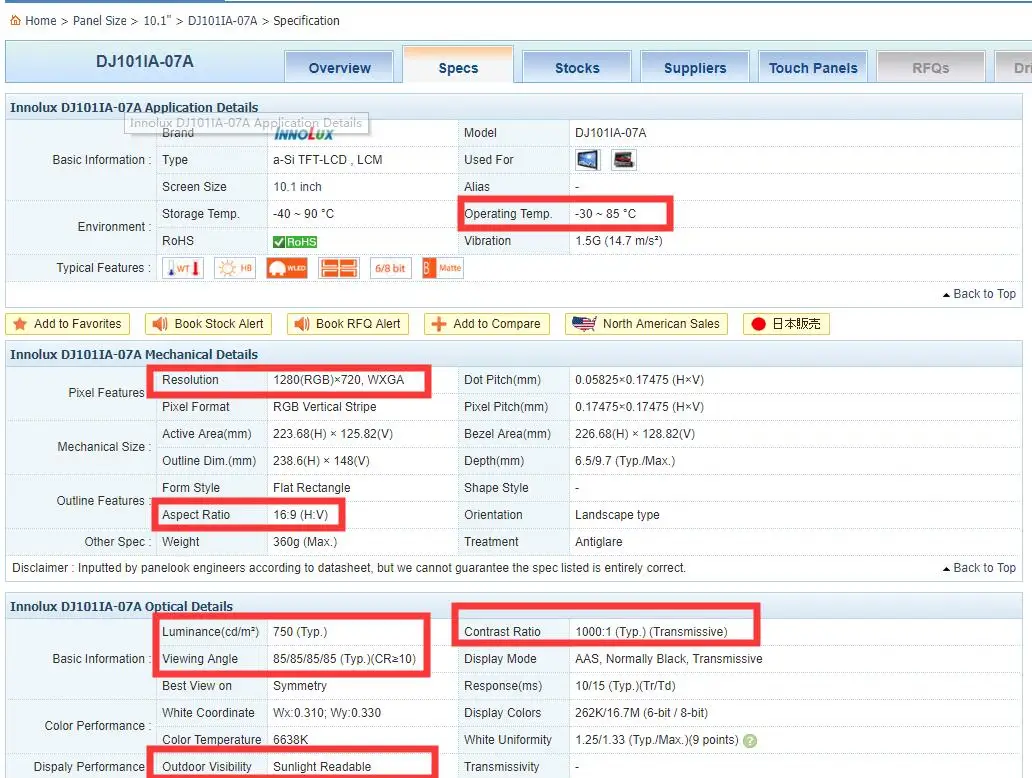1032x778 pixels.
Task: Click the Innolux DJ101IA-07A Optical Details heading
Action: (x=121, y=606)
